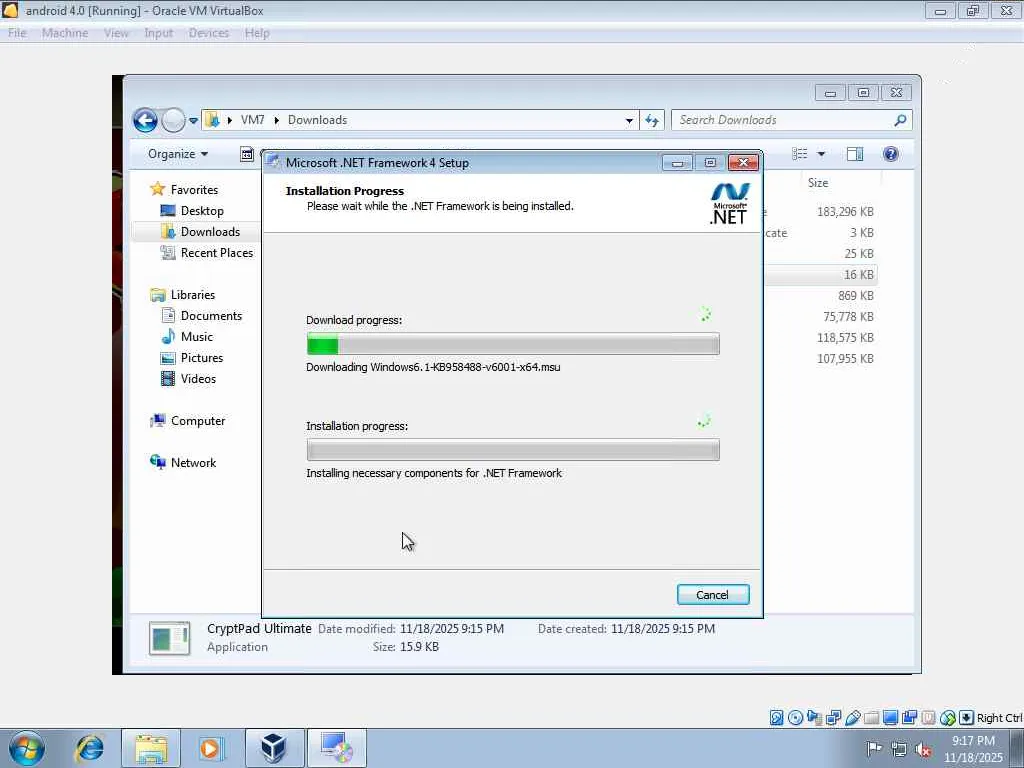Click the VirtualBox shared folders indicator
The width and height of the screenshot is (1024, 768).
point(871,718)
